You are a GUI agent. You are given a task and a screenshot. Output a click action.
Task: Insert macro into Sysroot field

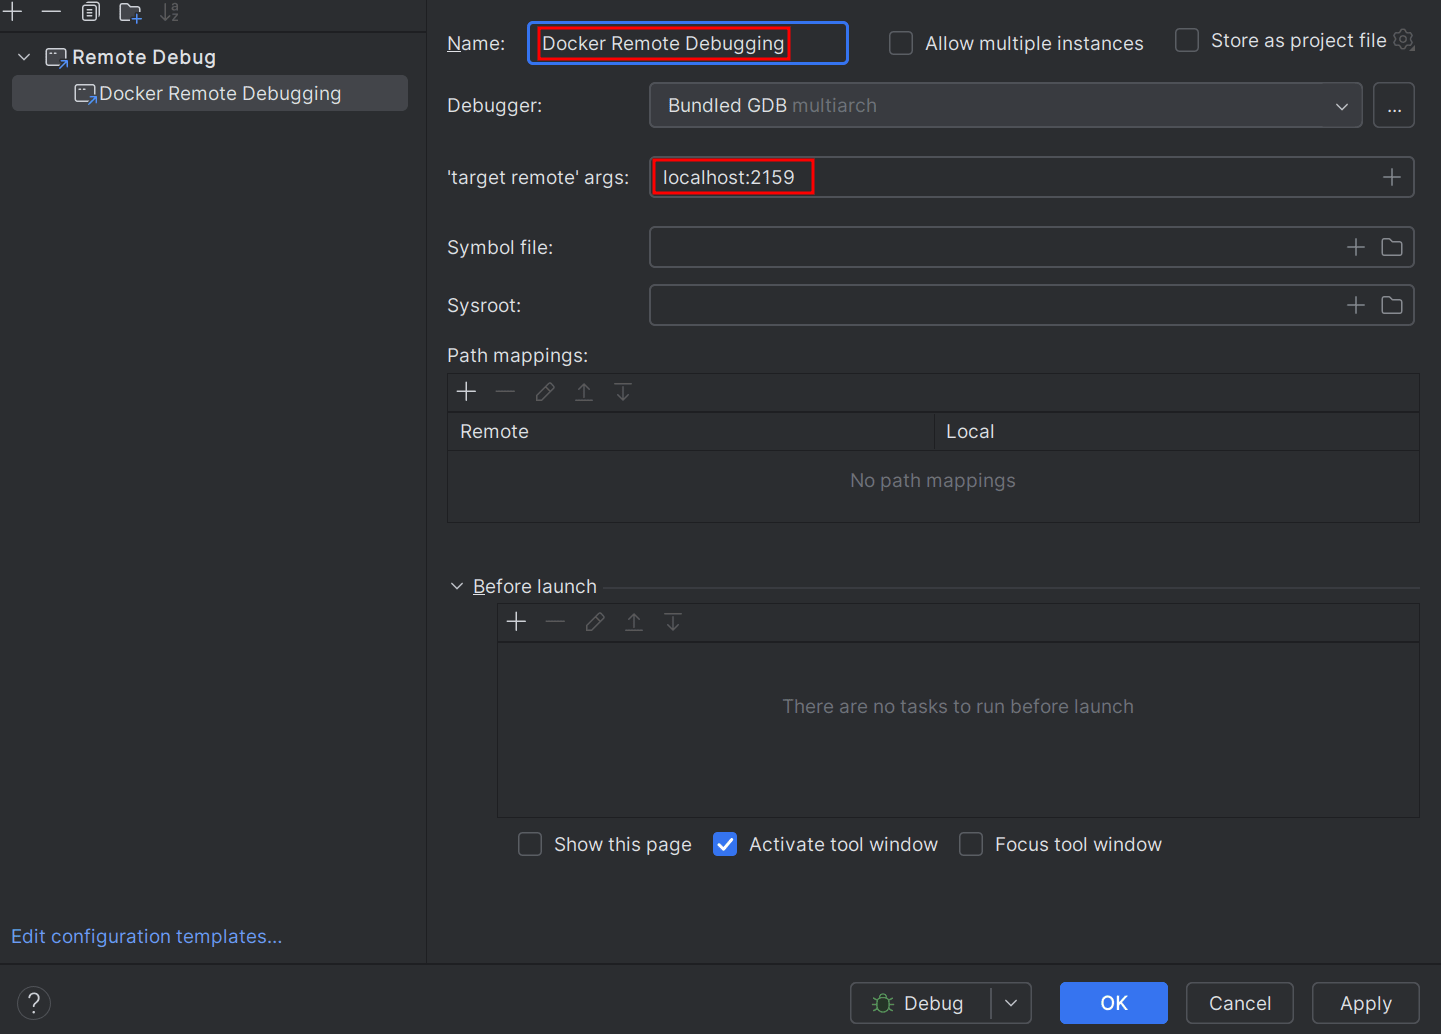1356,305
